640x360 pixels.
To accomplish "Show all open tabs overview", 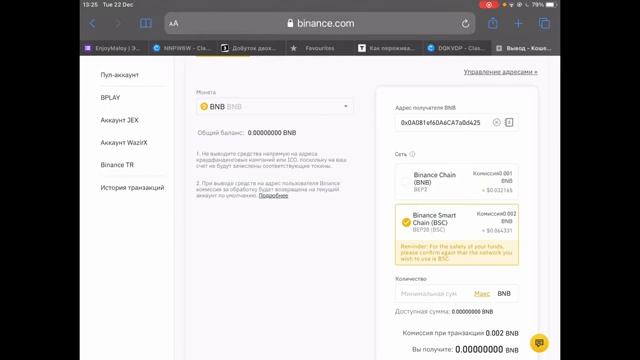I will (x=544, y=24).
